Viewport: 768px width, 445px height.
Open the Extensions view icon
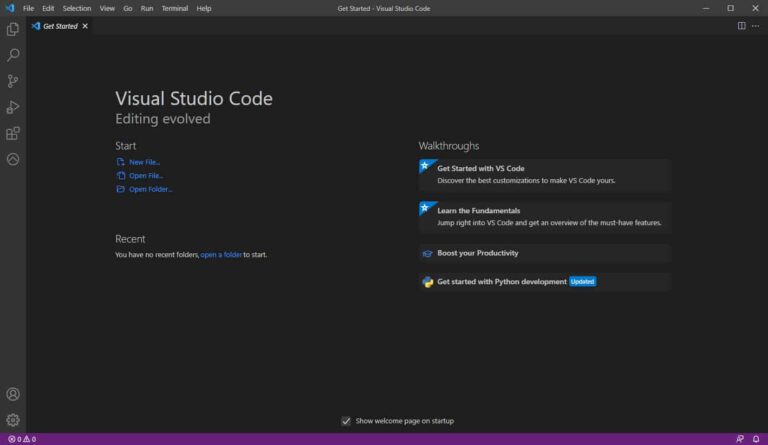point(13,133)
